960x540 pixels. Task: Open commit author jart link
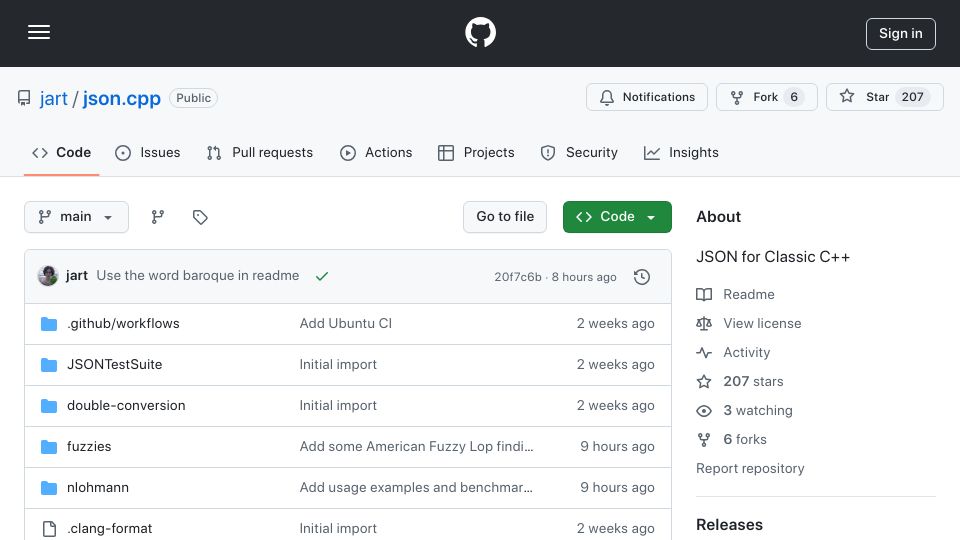pos(77,276)
